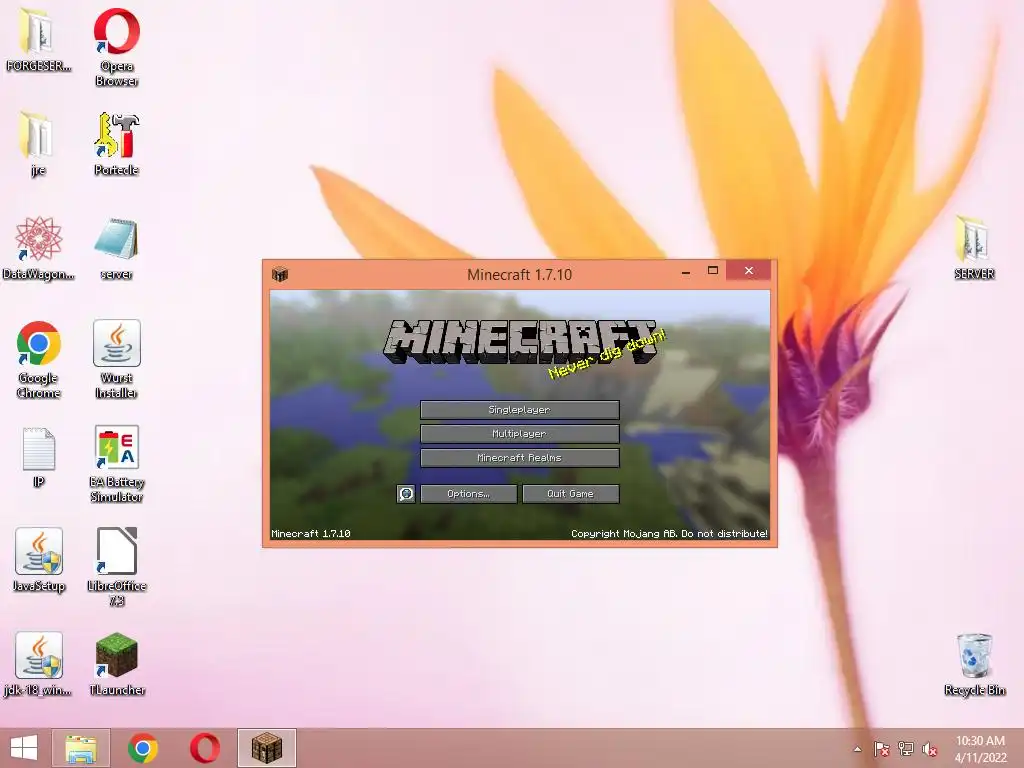Launch Chrome from the taskbar
This screenshot has width=1024, height=768.
point(142,748)
